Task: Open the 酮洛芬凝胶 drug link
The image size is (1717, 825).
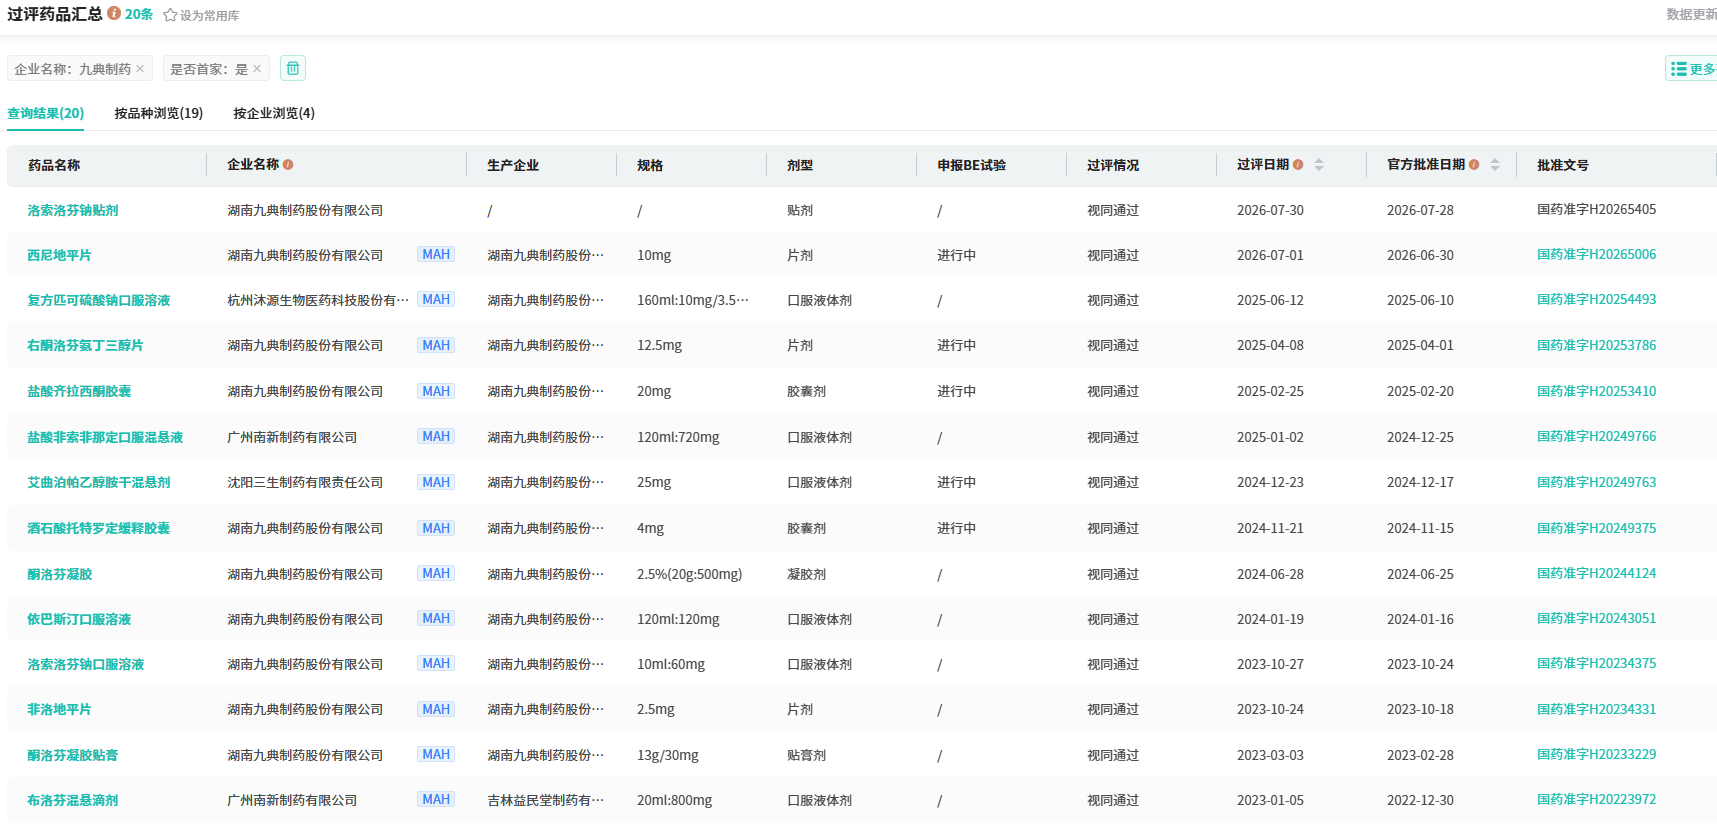Action: (x=60, y=575)
